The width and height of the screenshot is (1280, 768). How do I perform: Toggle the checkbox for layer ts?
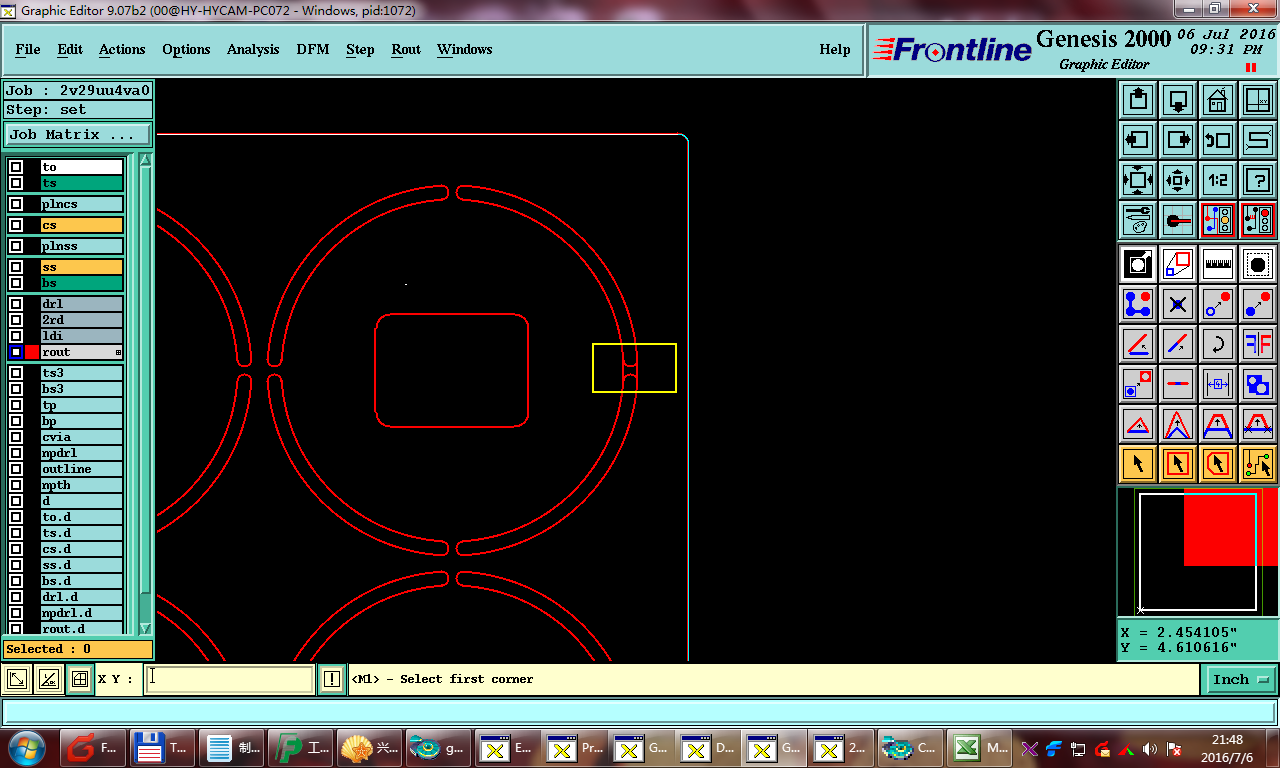coord(16,183)
